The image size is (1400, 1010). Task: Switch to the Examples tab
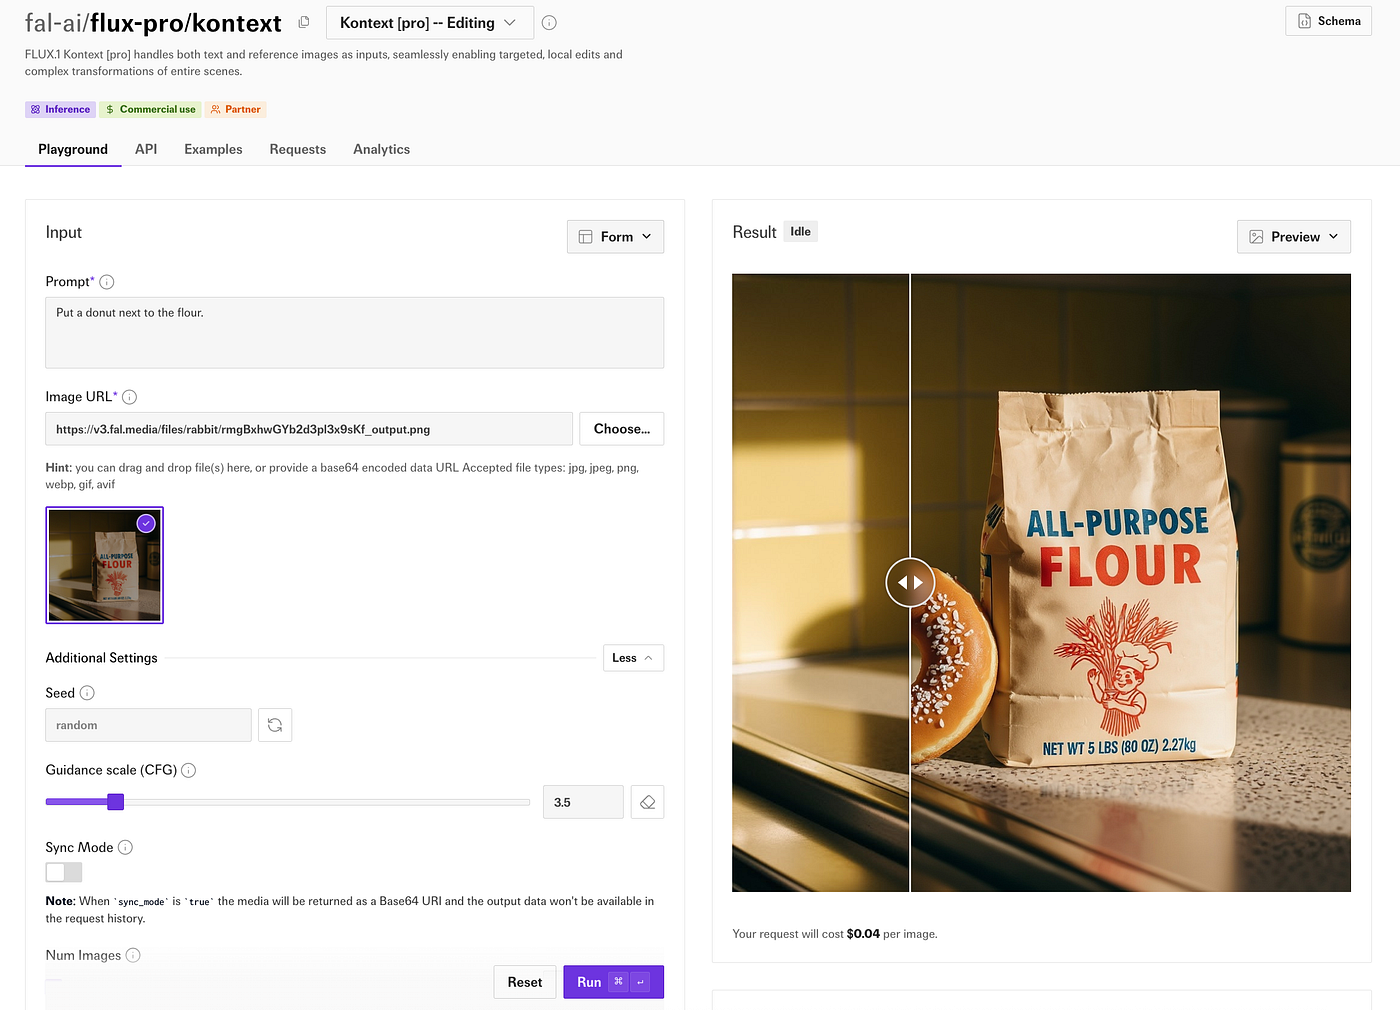213,149
